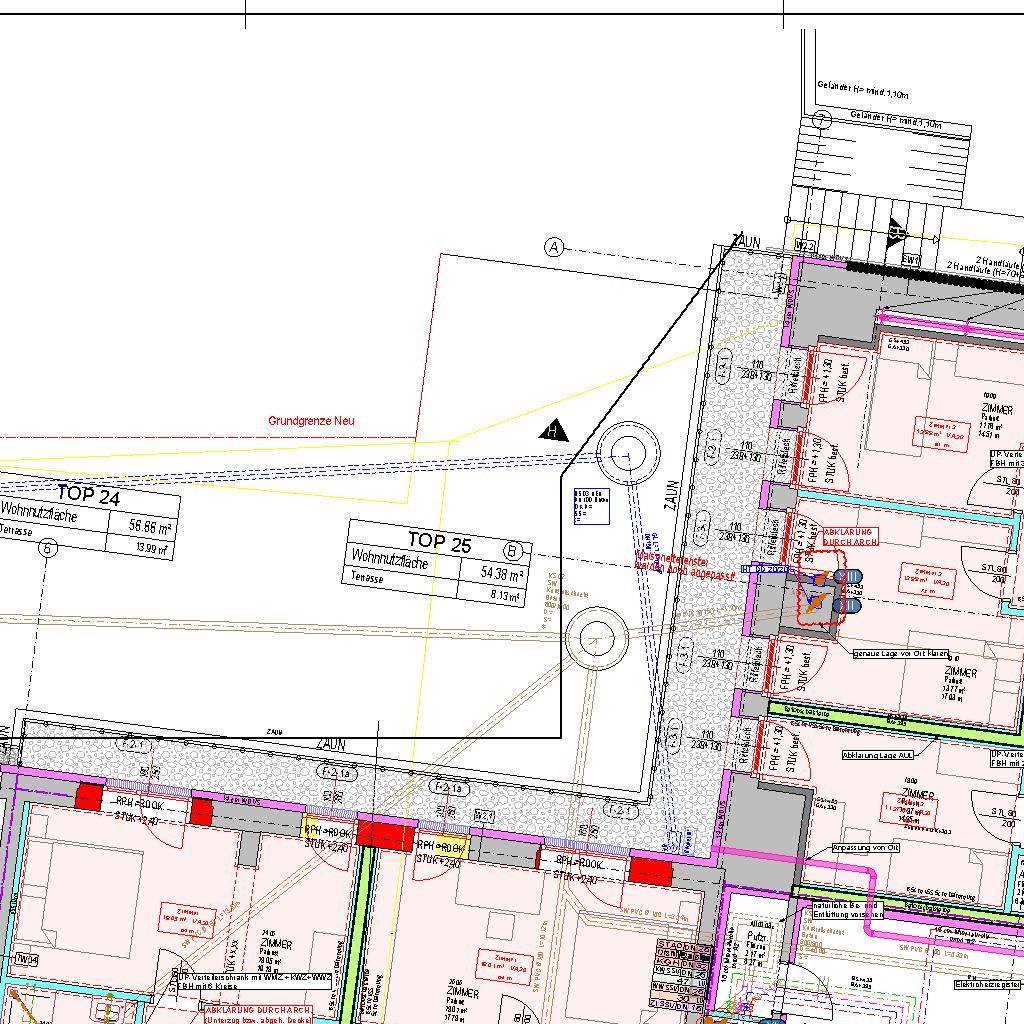Select the TOP 25 title label

(439, 541)
